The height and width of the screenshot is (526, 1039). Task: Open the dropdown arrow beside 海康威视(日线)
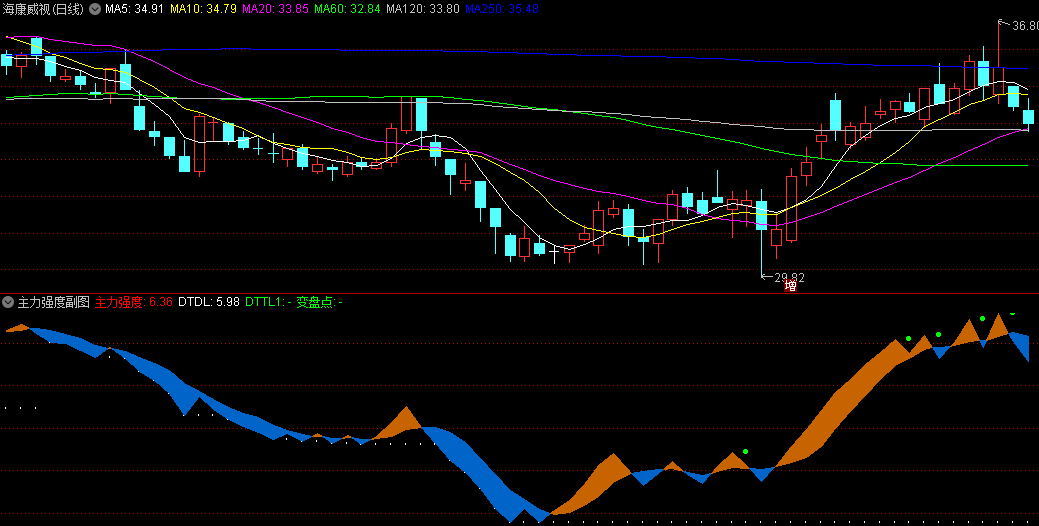pyautogui.click(x=95, y=9)
